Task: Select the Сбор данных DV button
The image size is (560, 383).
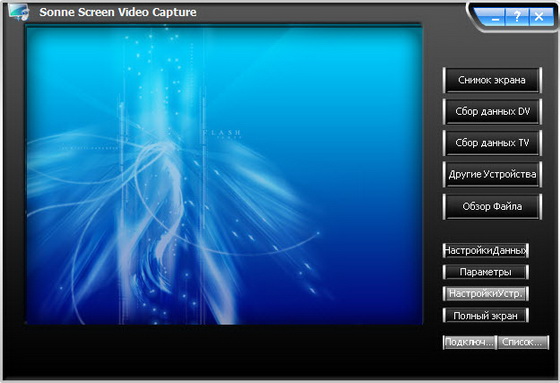Action: pos(492,111)
